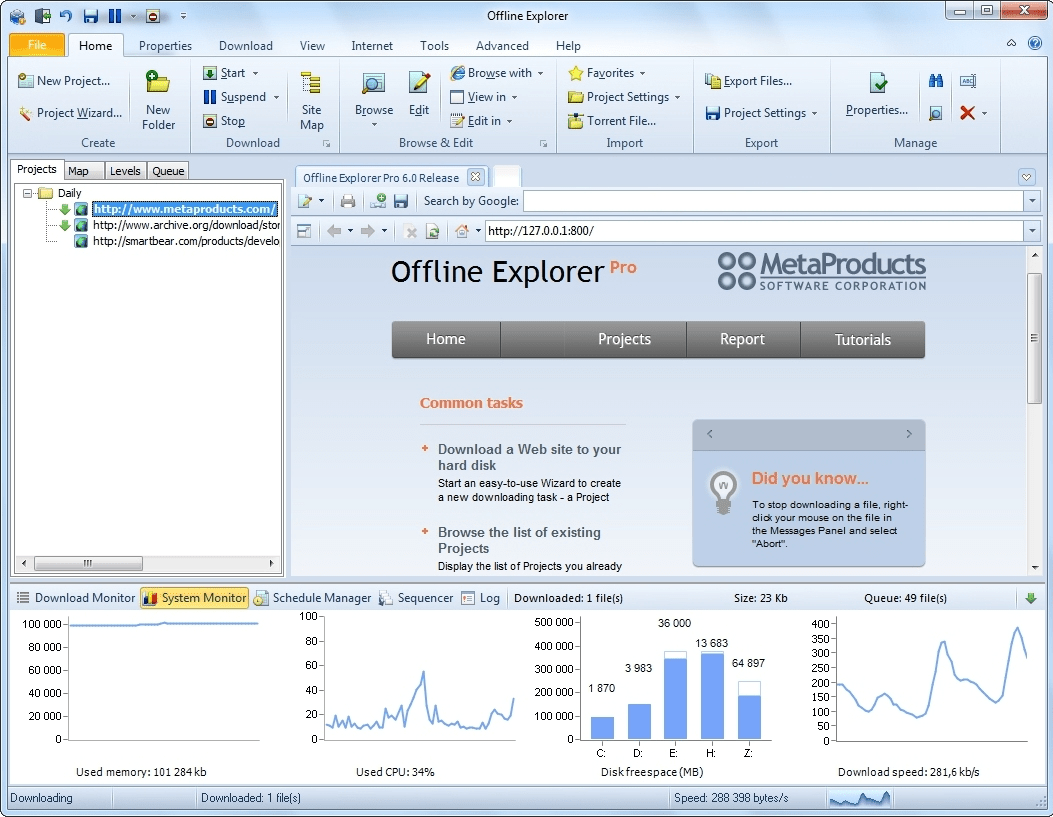The height and width of the screenshot is (817, 1053).
Task: Click the binoculars Find icon in Manage
Action: coord(935,81)
